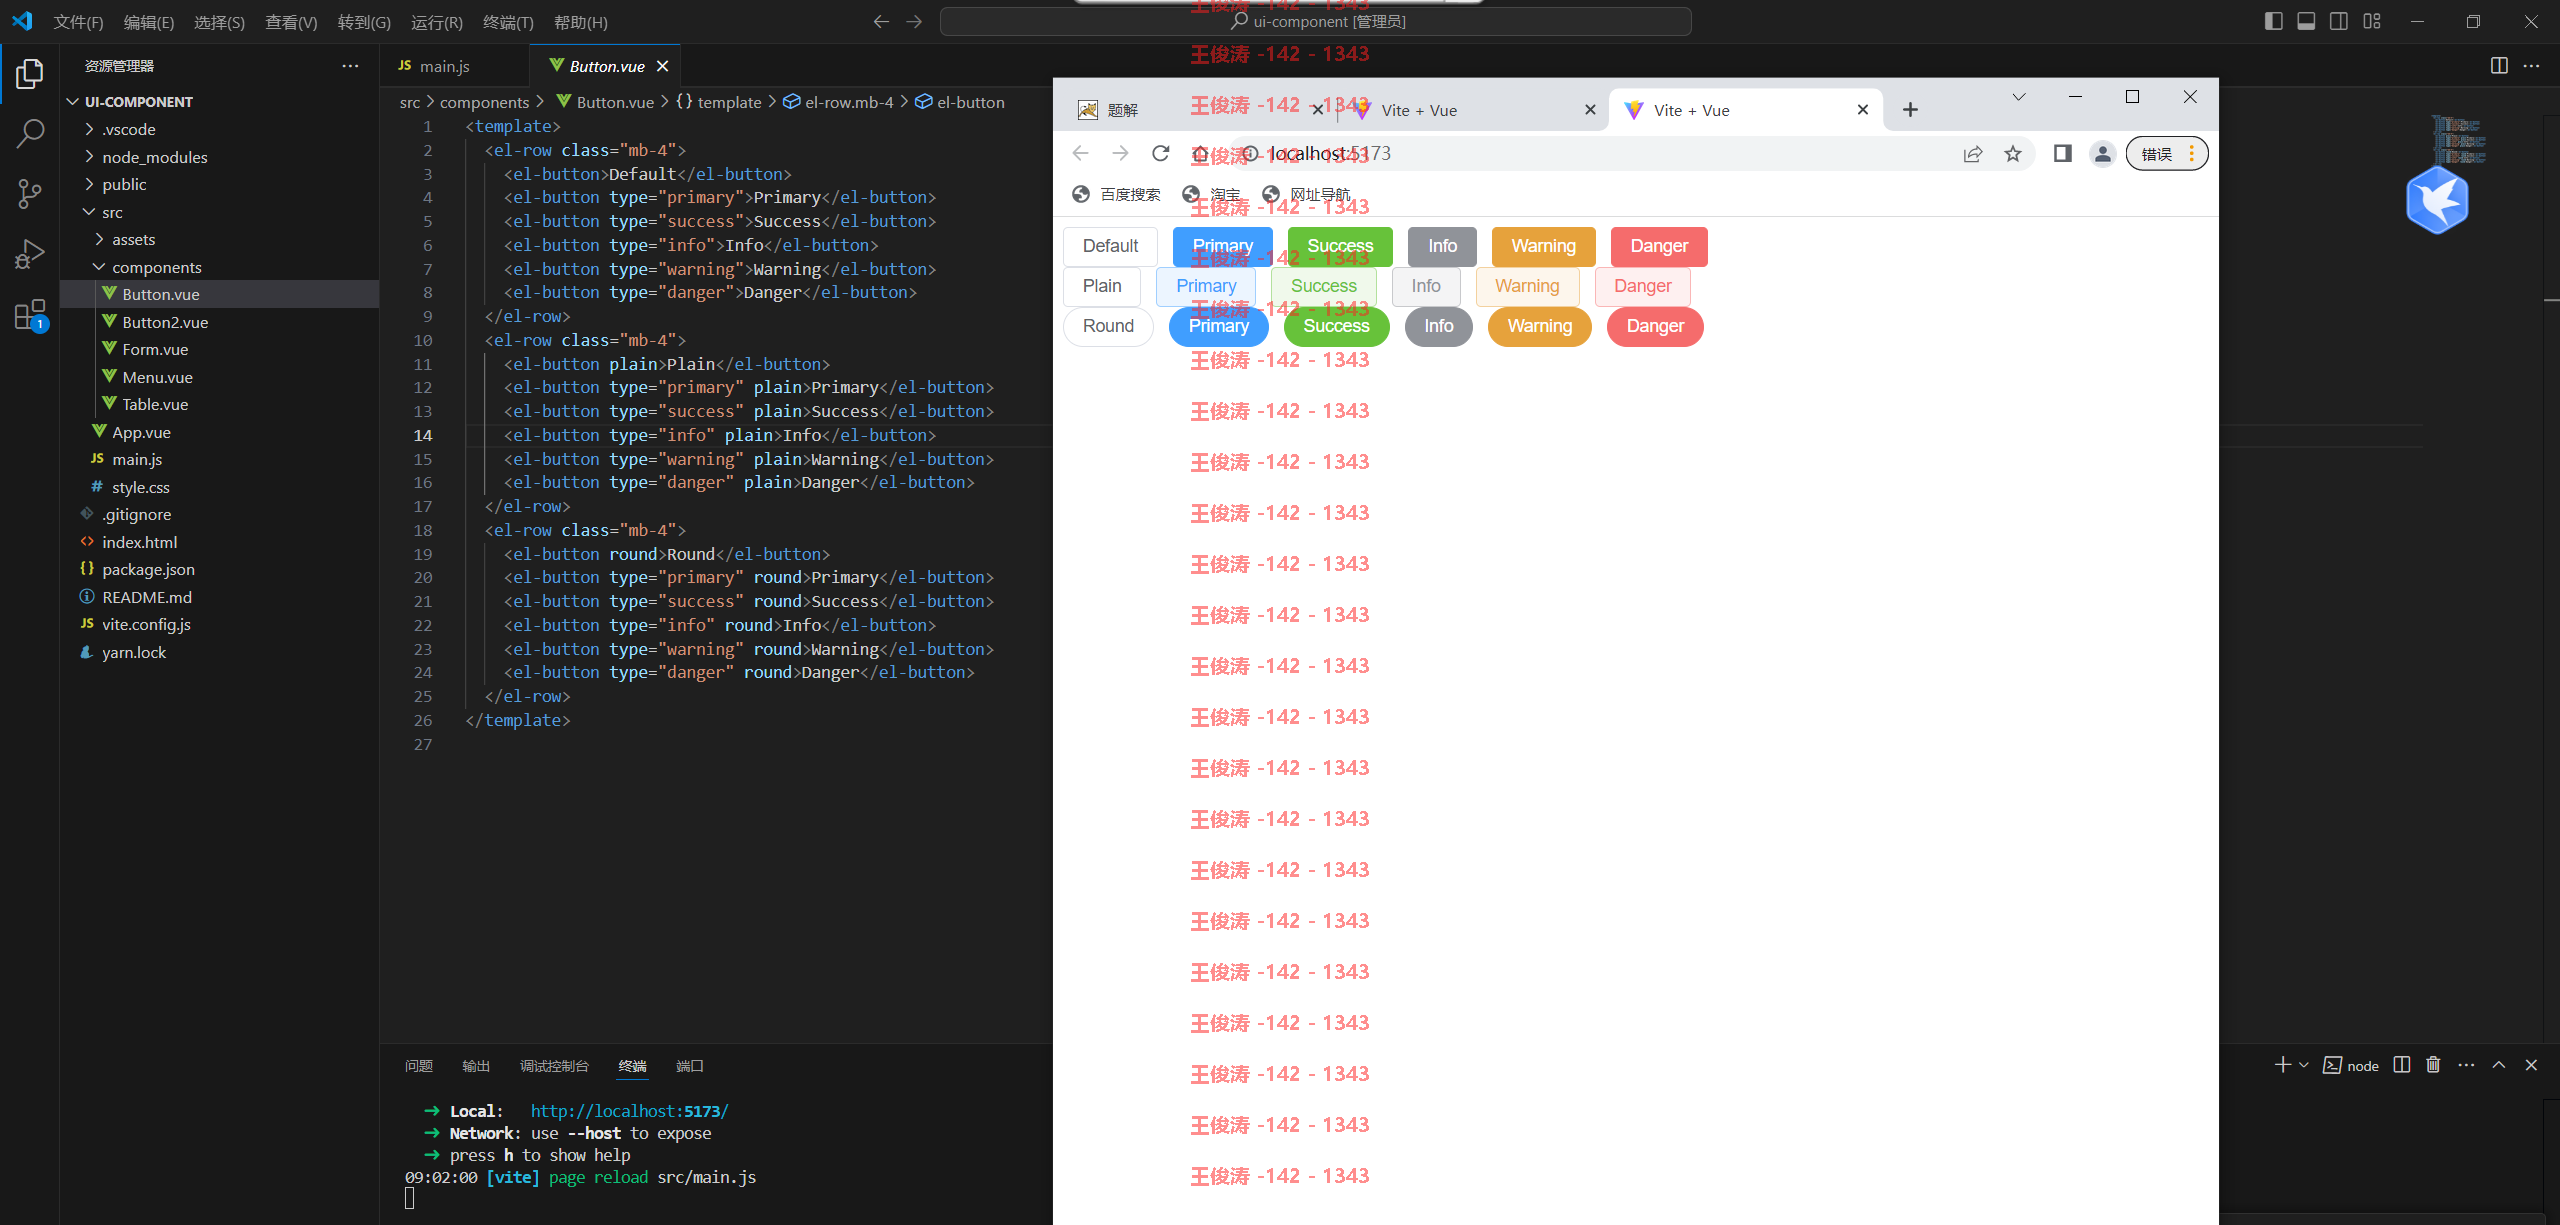Open Explorer panel more actions menu
The height and width of the screenshot is (1225, 2560).
coord(350,66)
